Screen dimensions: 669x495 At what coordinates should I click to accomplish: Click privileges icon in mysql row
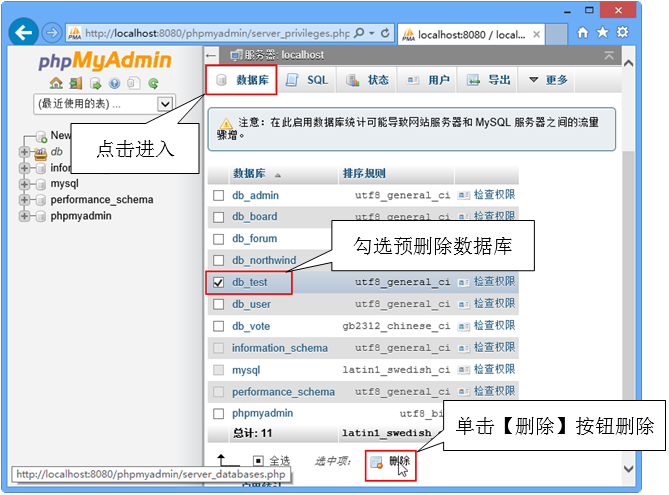click(463, 370)
